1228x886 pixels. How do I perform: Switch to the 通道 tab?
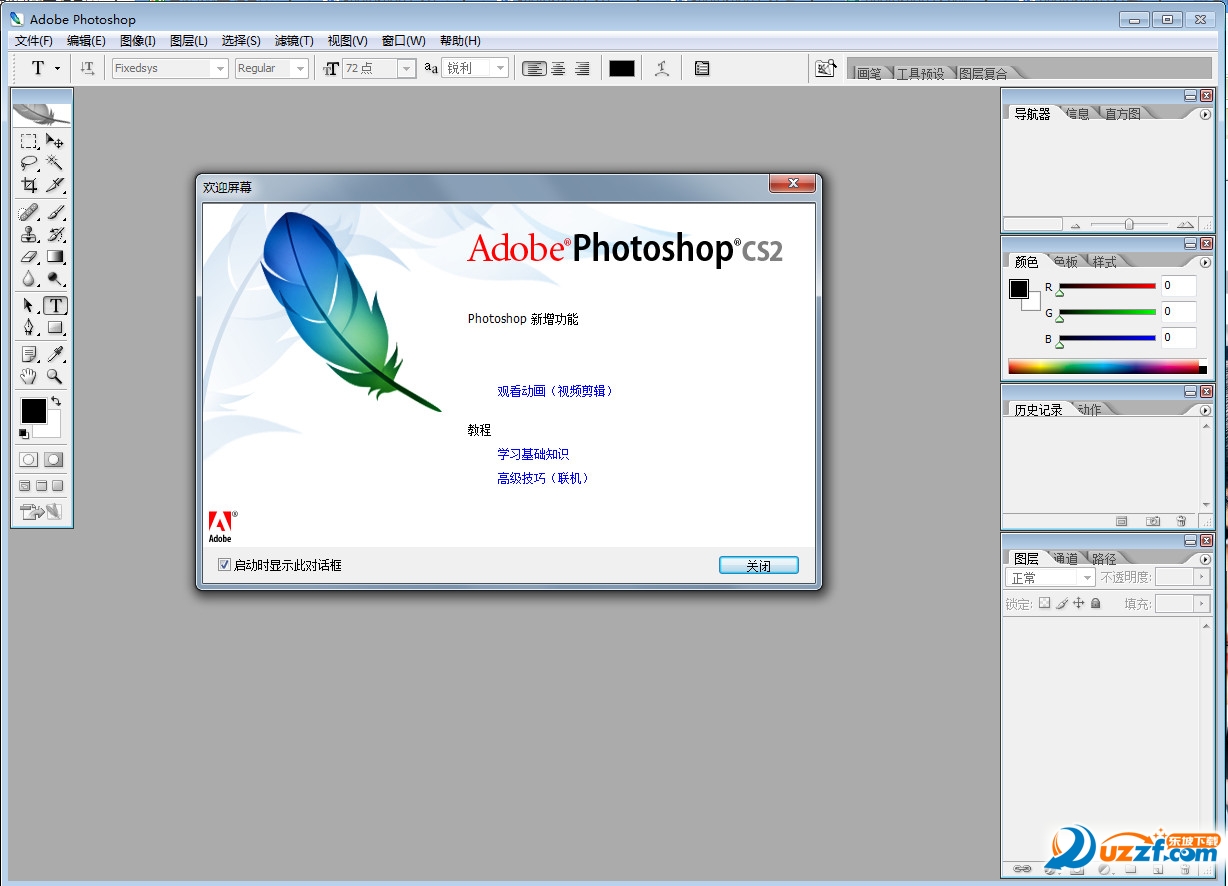tap(1066, 559)
